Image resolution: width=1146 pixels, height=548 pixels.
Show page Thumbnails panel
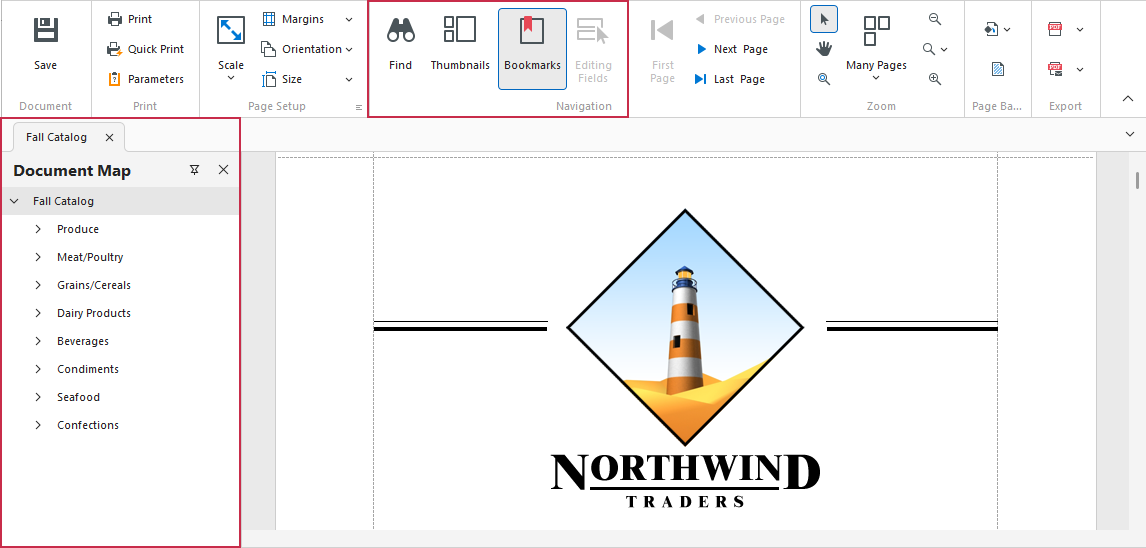[460, 45]
